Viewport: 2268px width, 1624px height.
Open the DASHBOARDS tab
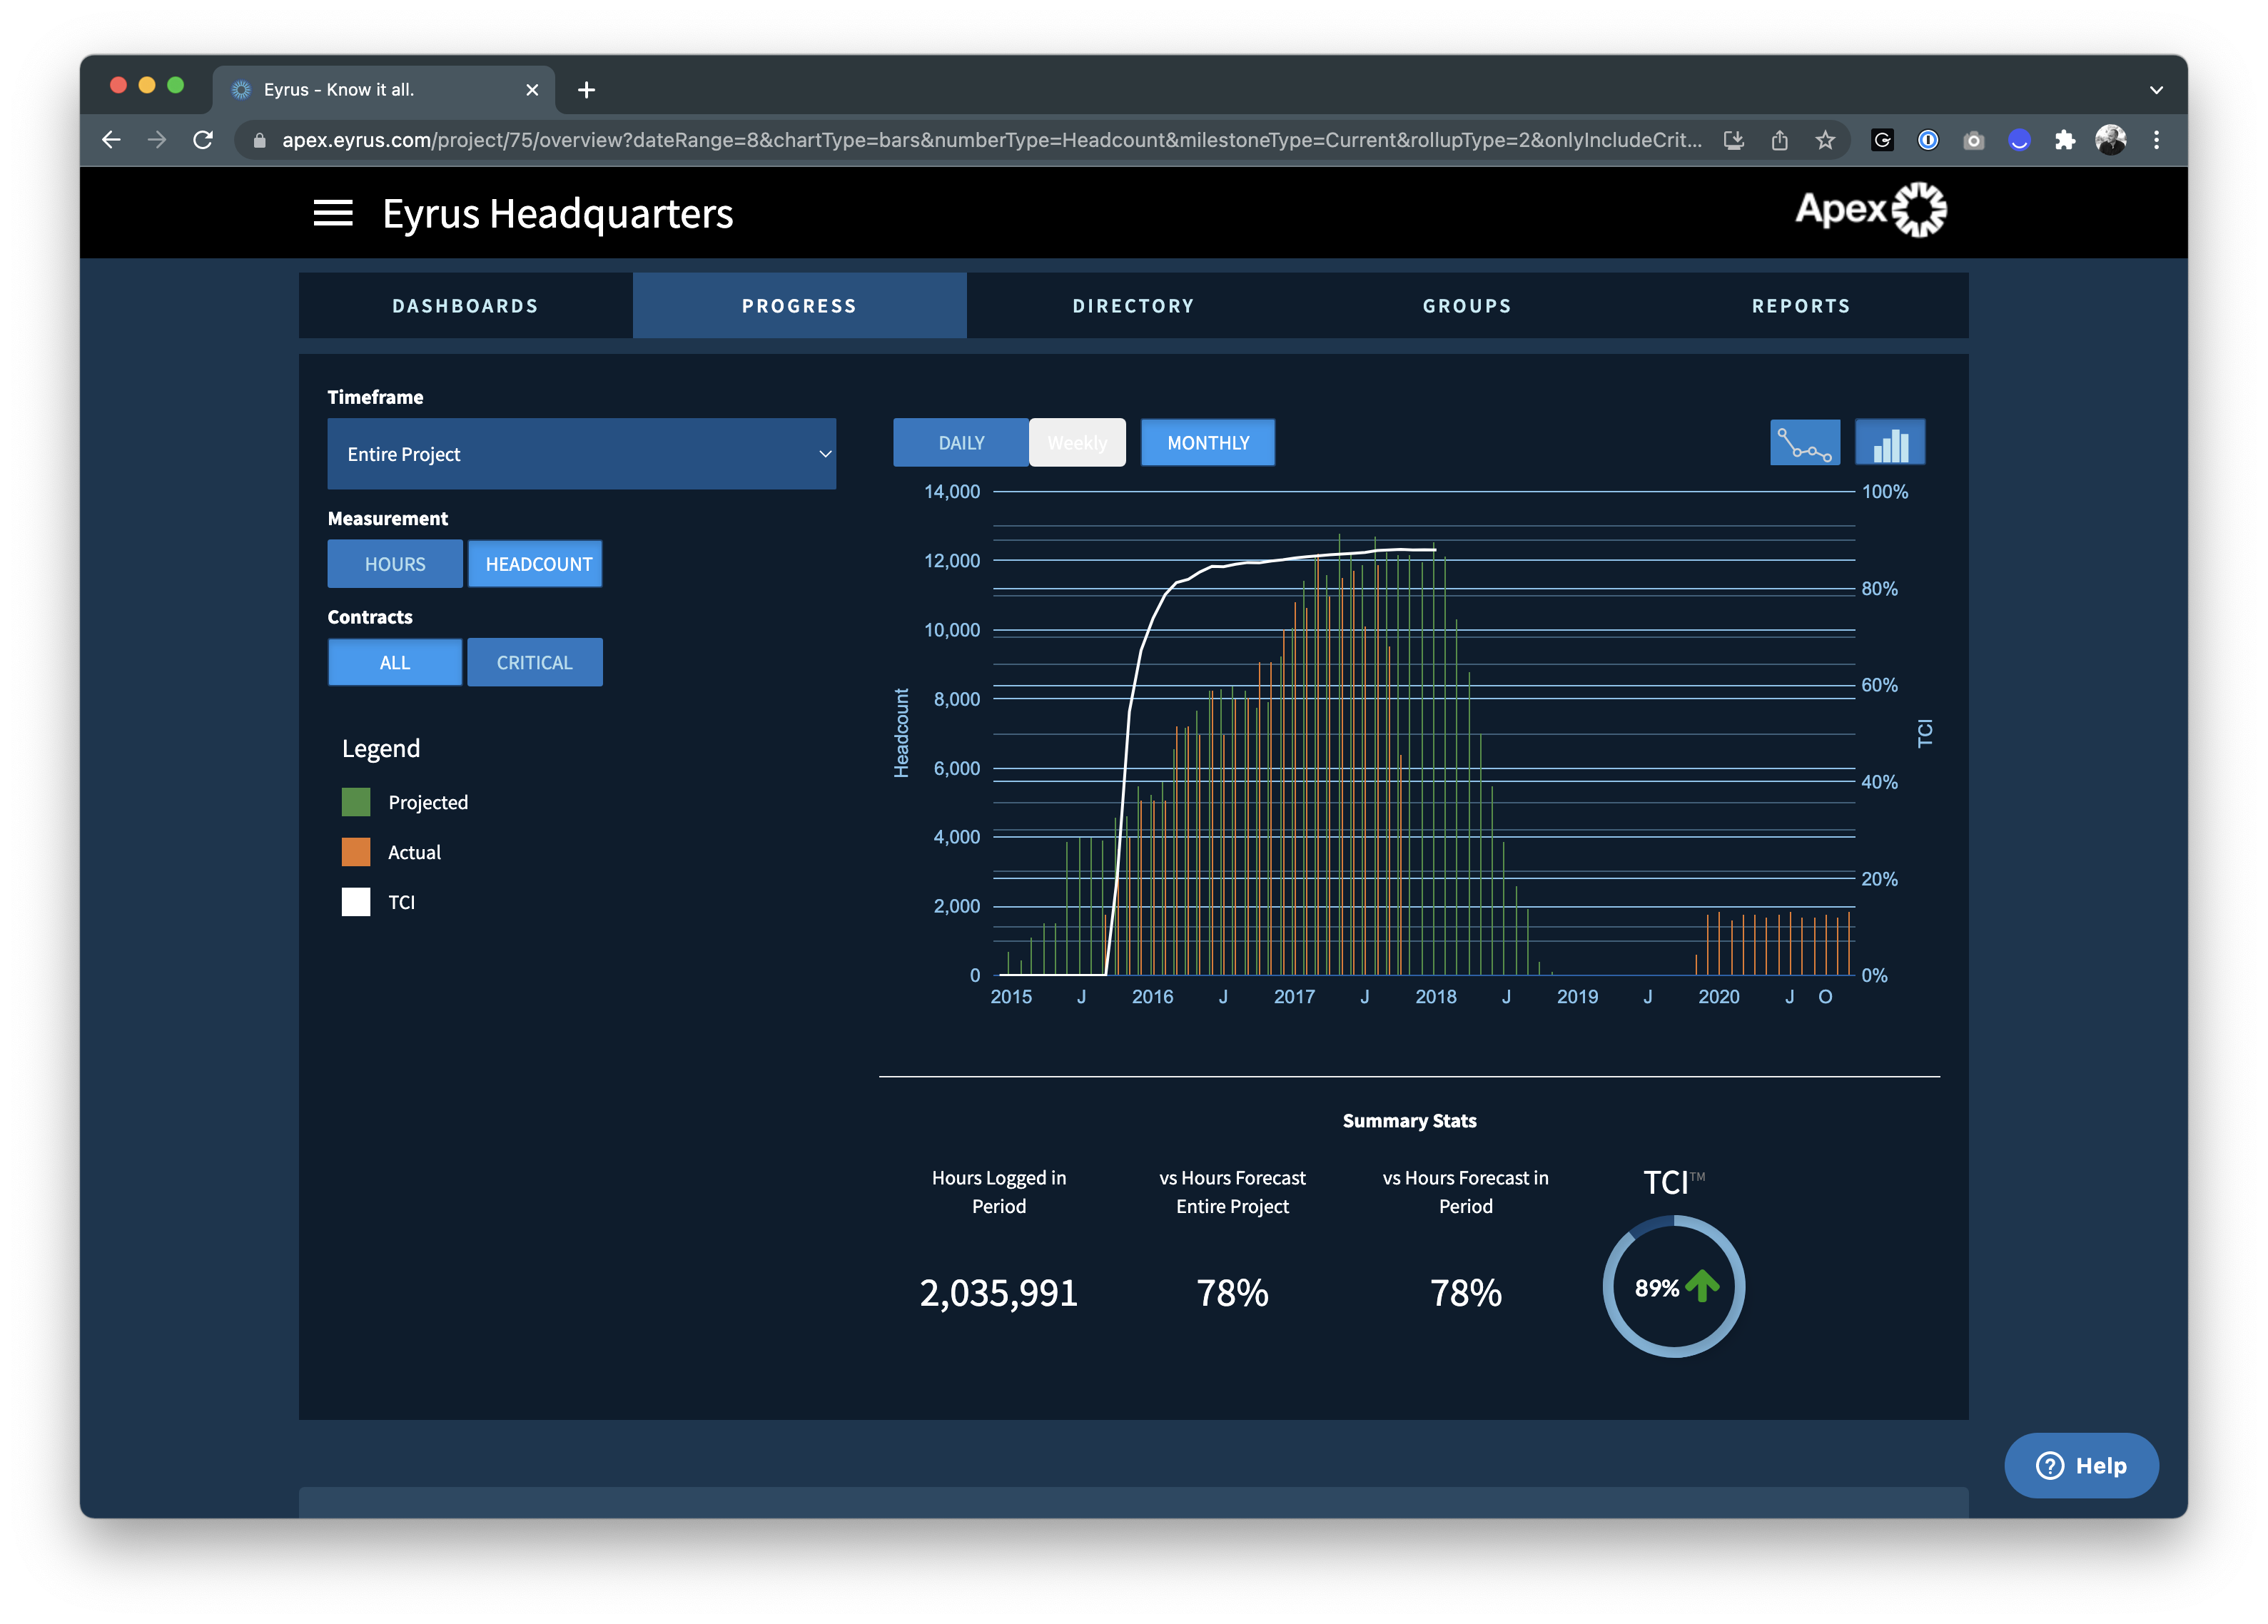(466, 306)
